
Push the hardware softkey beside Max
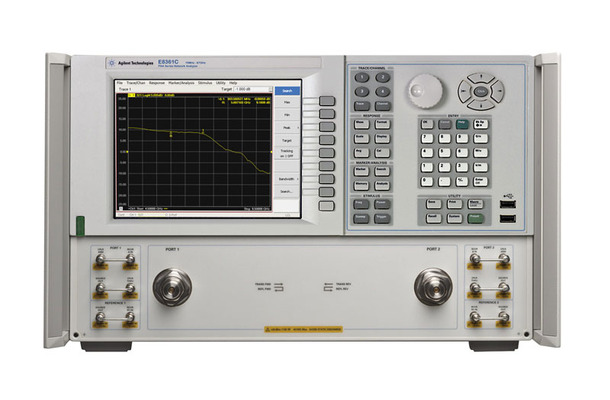coord(327,101)
